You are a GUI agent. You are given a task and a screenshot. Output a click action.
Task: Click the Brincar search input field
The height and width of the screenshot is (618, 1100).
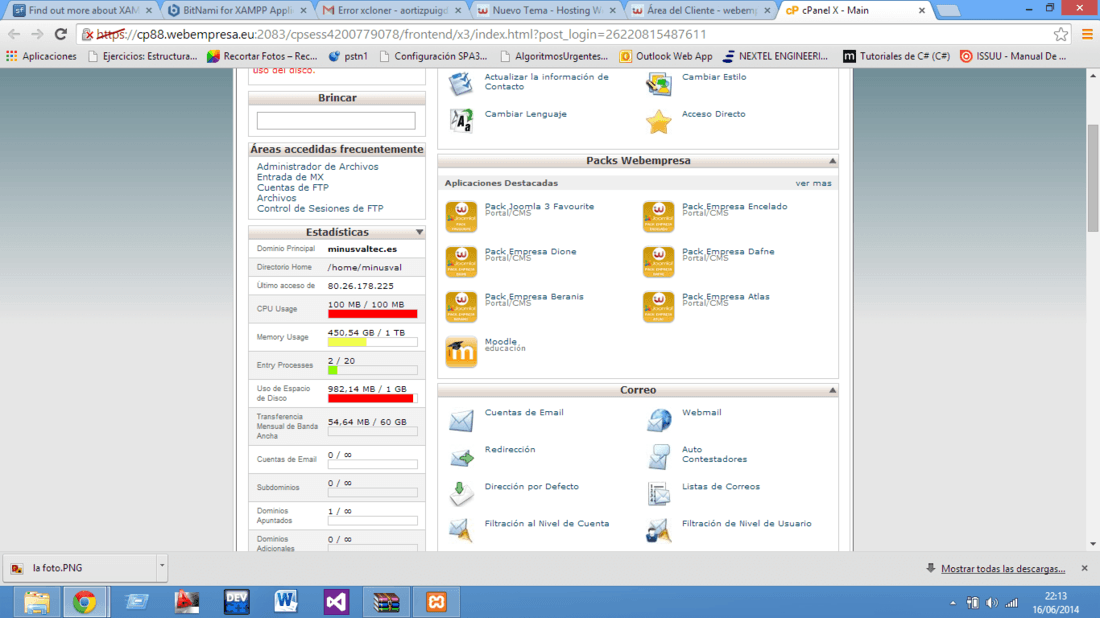336,121
